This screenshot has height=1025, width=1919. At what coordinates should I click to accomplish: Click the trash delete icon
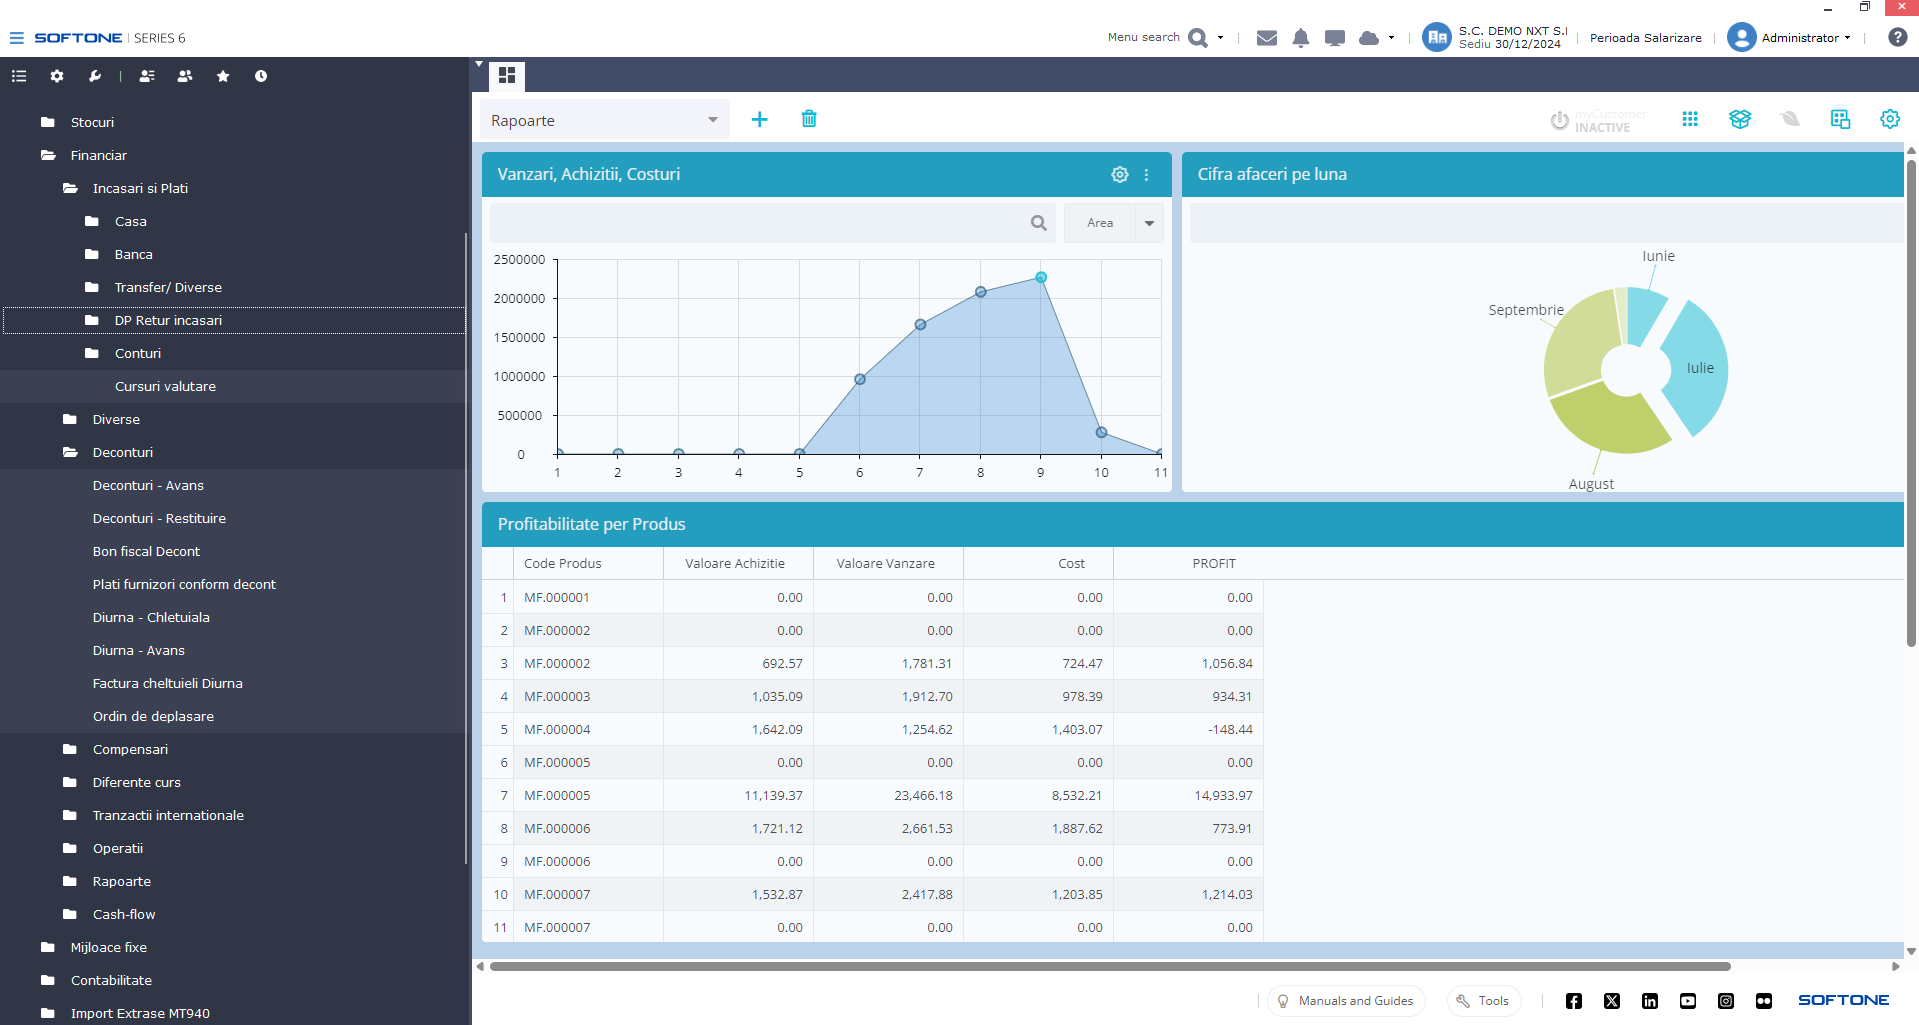click(x=809, y=120)
